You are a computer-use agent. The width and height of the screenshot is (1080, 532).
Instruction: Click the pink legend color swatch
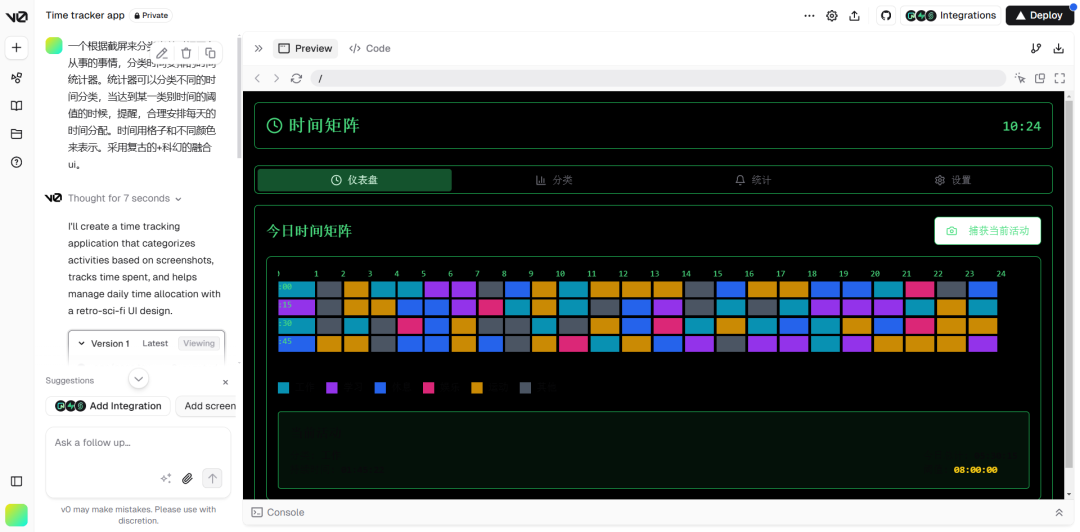pos(428,388)
